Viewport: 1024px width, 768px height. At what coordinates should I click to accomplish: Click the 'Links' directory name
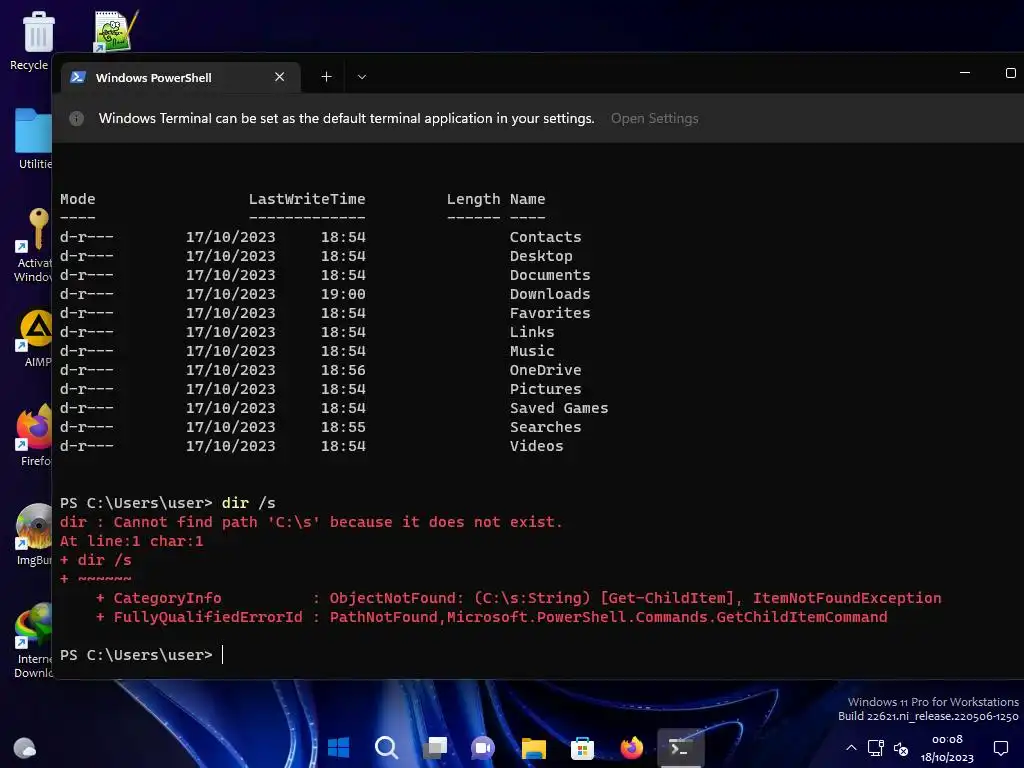pyautogui.click(x=532, y=332)
